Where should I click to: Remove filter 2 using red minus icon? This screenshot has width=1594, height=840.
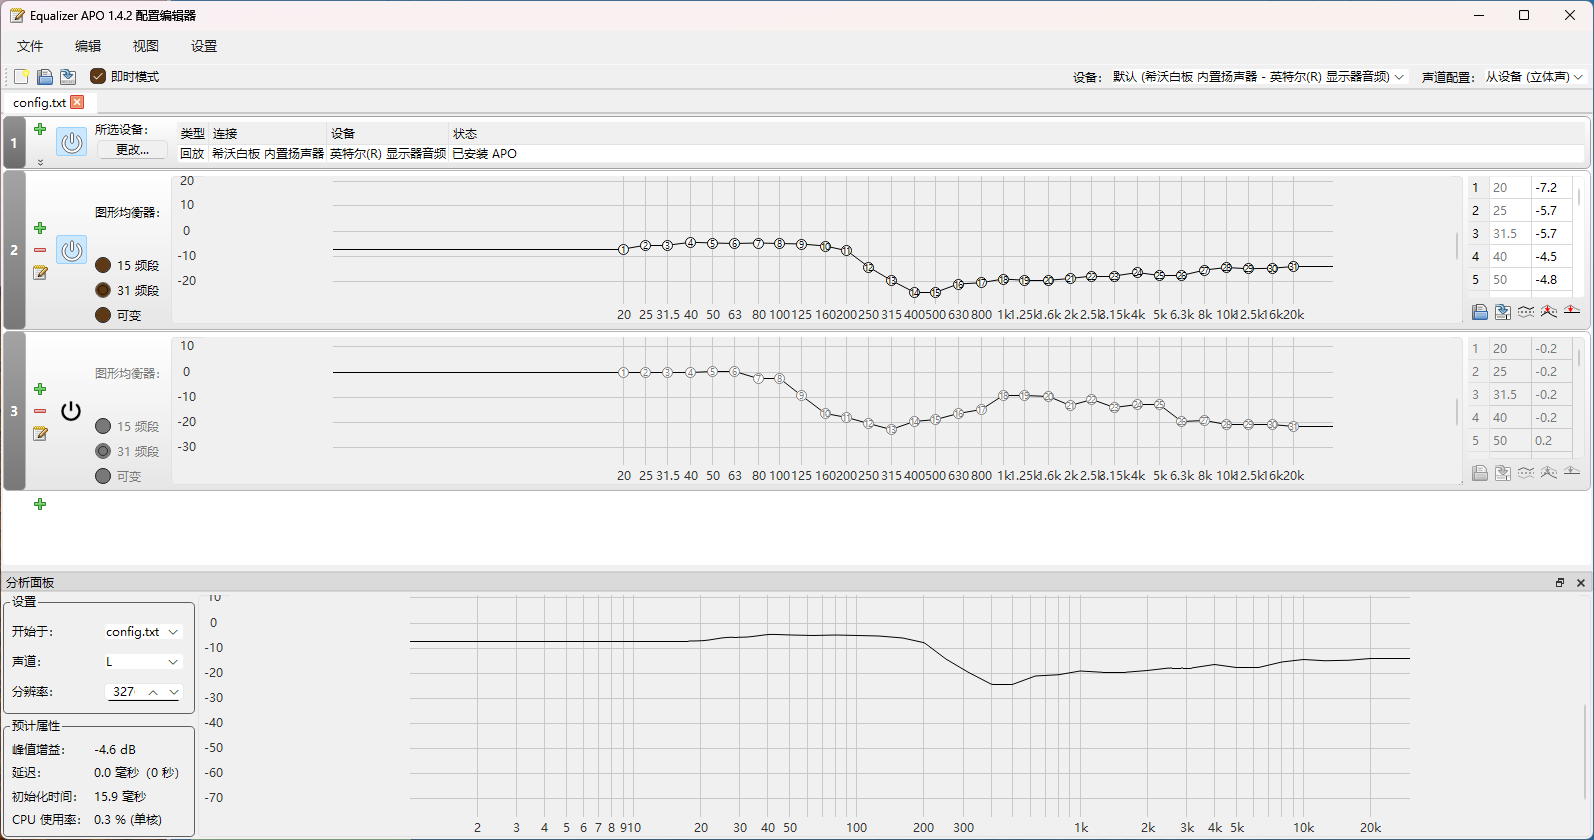pyautogui.click(x=40, y=250)
